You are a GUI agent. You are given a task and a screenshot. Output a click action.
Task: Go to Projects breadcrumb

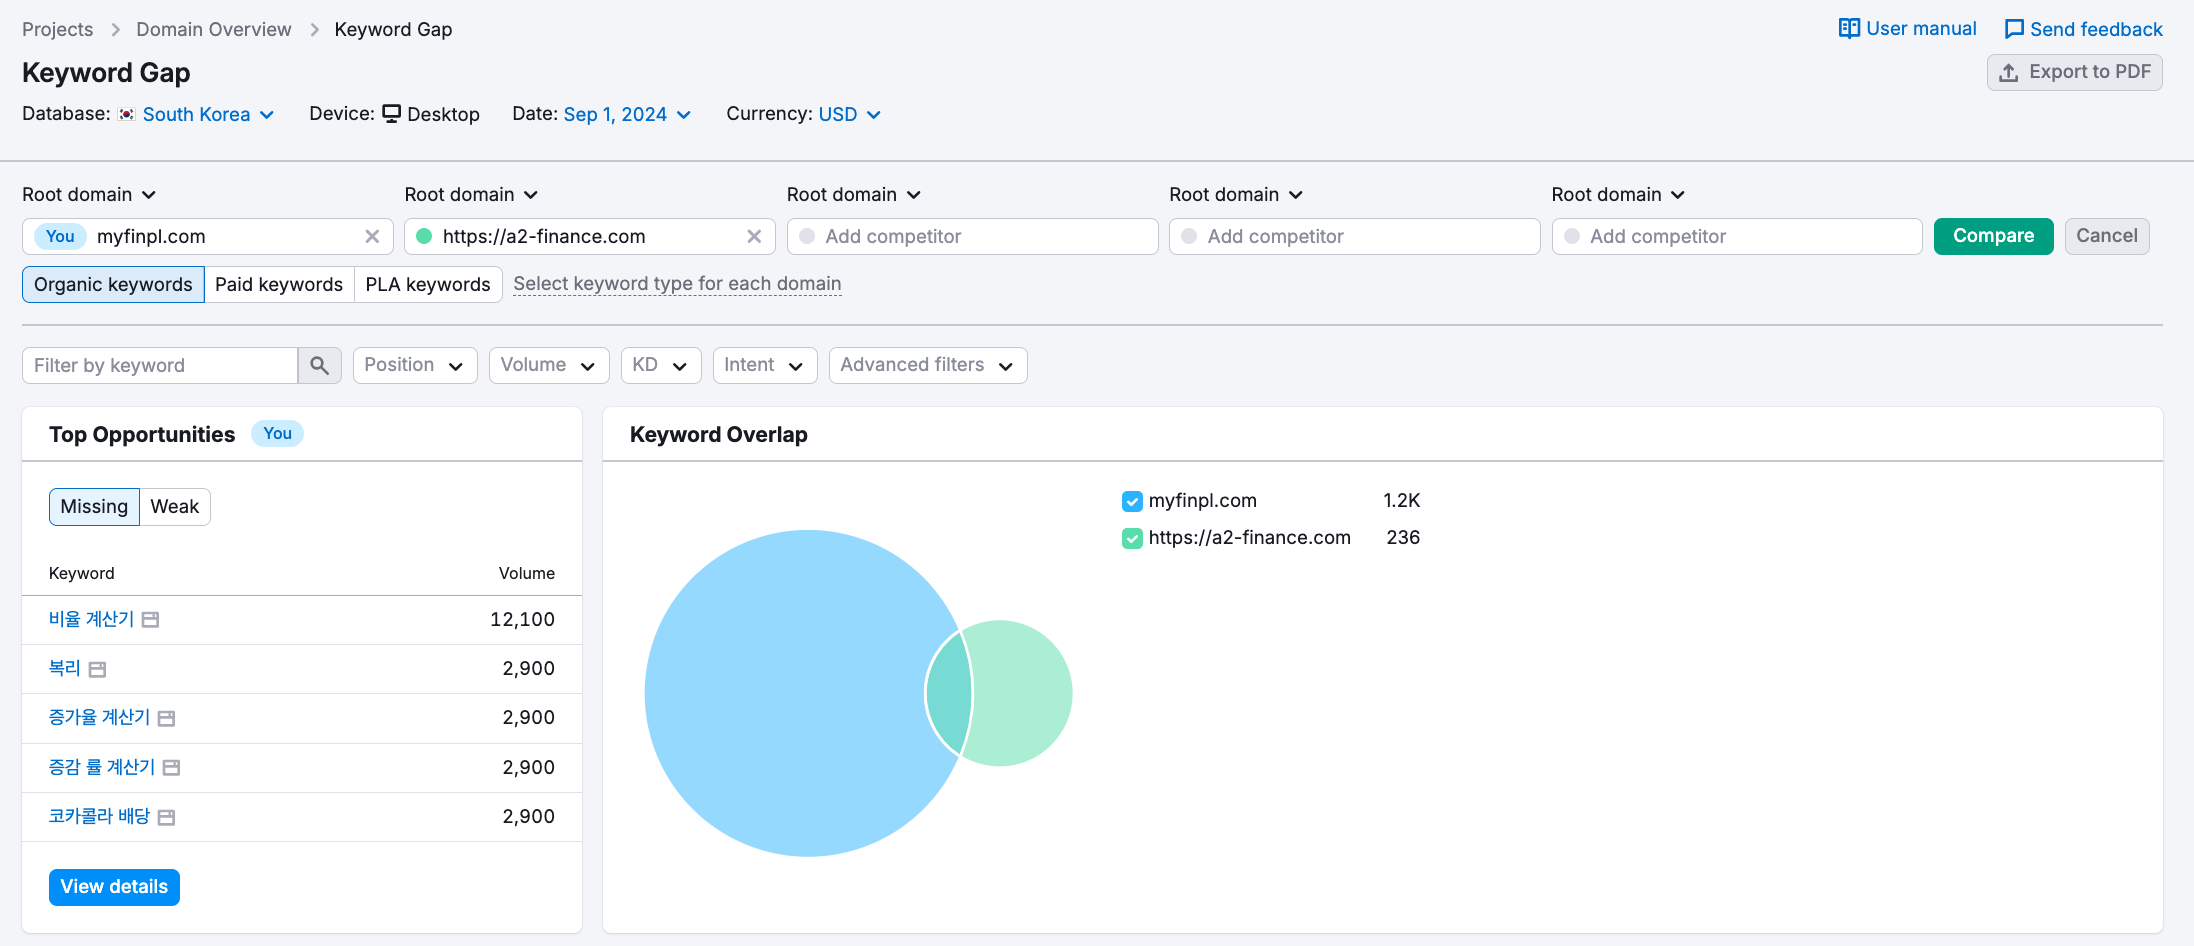(x=57, y=30)
